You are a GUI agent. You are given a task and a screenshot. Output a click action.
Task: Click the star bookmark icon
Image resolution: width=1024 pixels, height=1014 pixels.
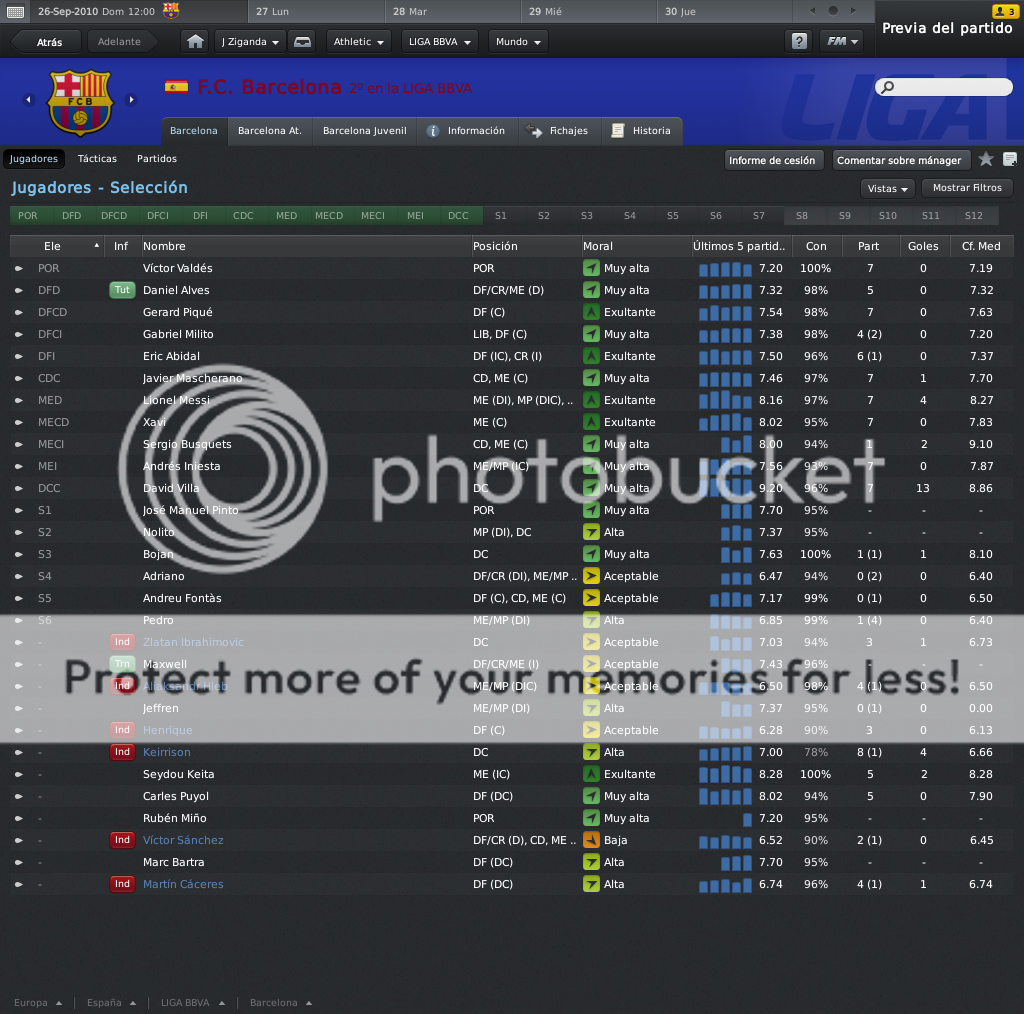click(985, 159)
